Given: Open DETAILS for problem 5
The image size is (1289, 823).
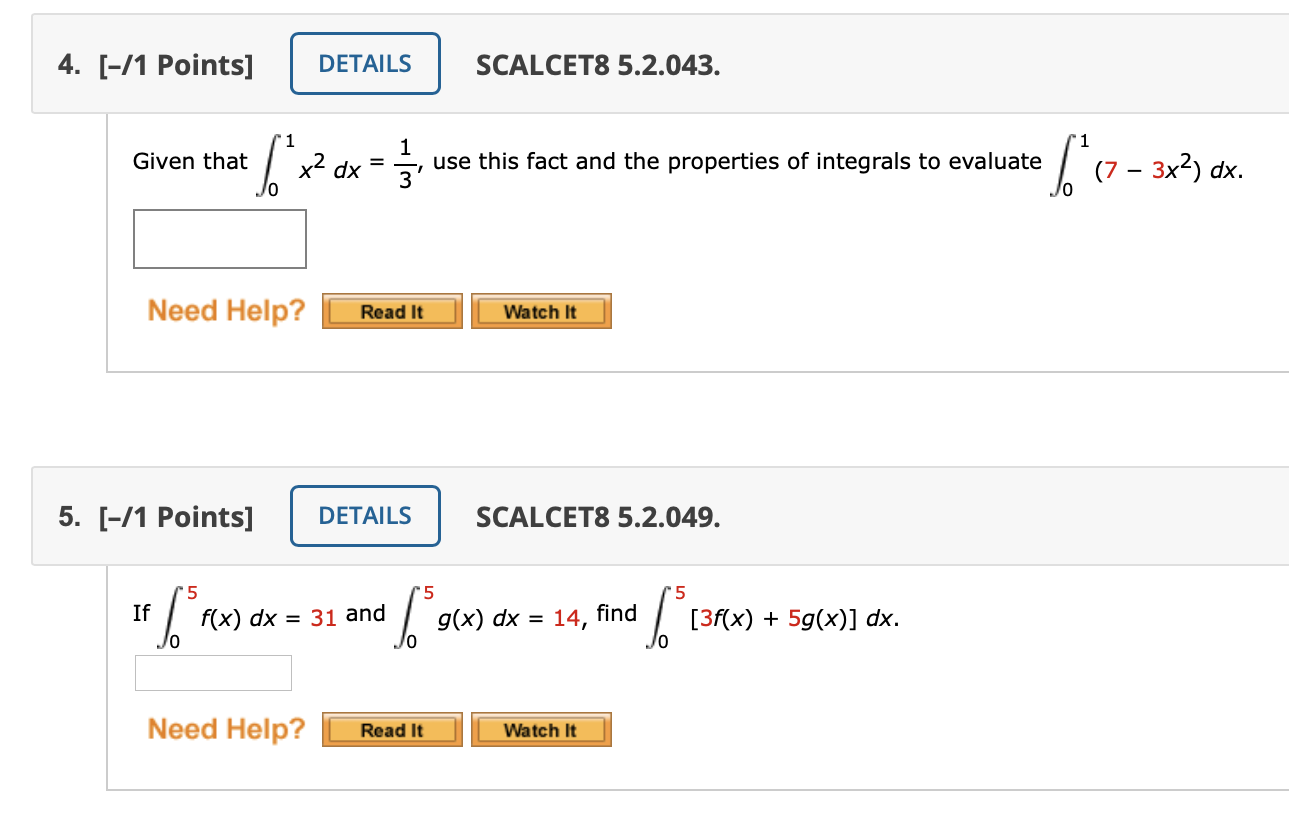Looking at the screenshot, I should pyautogui.click(x=365, y=516).
